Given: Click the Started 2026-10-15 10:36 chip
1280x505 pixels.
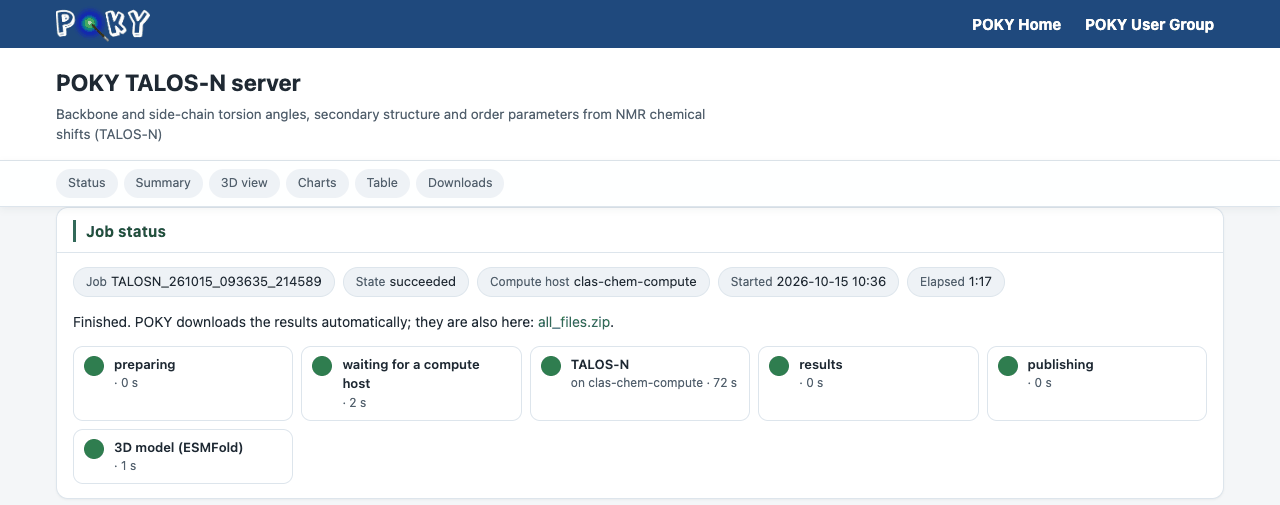Looking at the screenshot, I should point(808,282).
